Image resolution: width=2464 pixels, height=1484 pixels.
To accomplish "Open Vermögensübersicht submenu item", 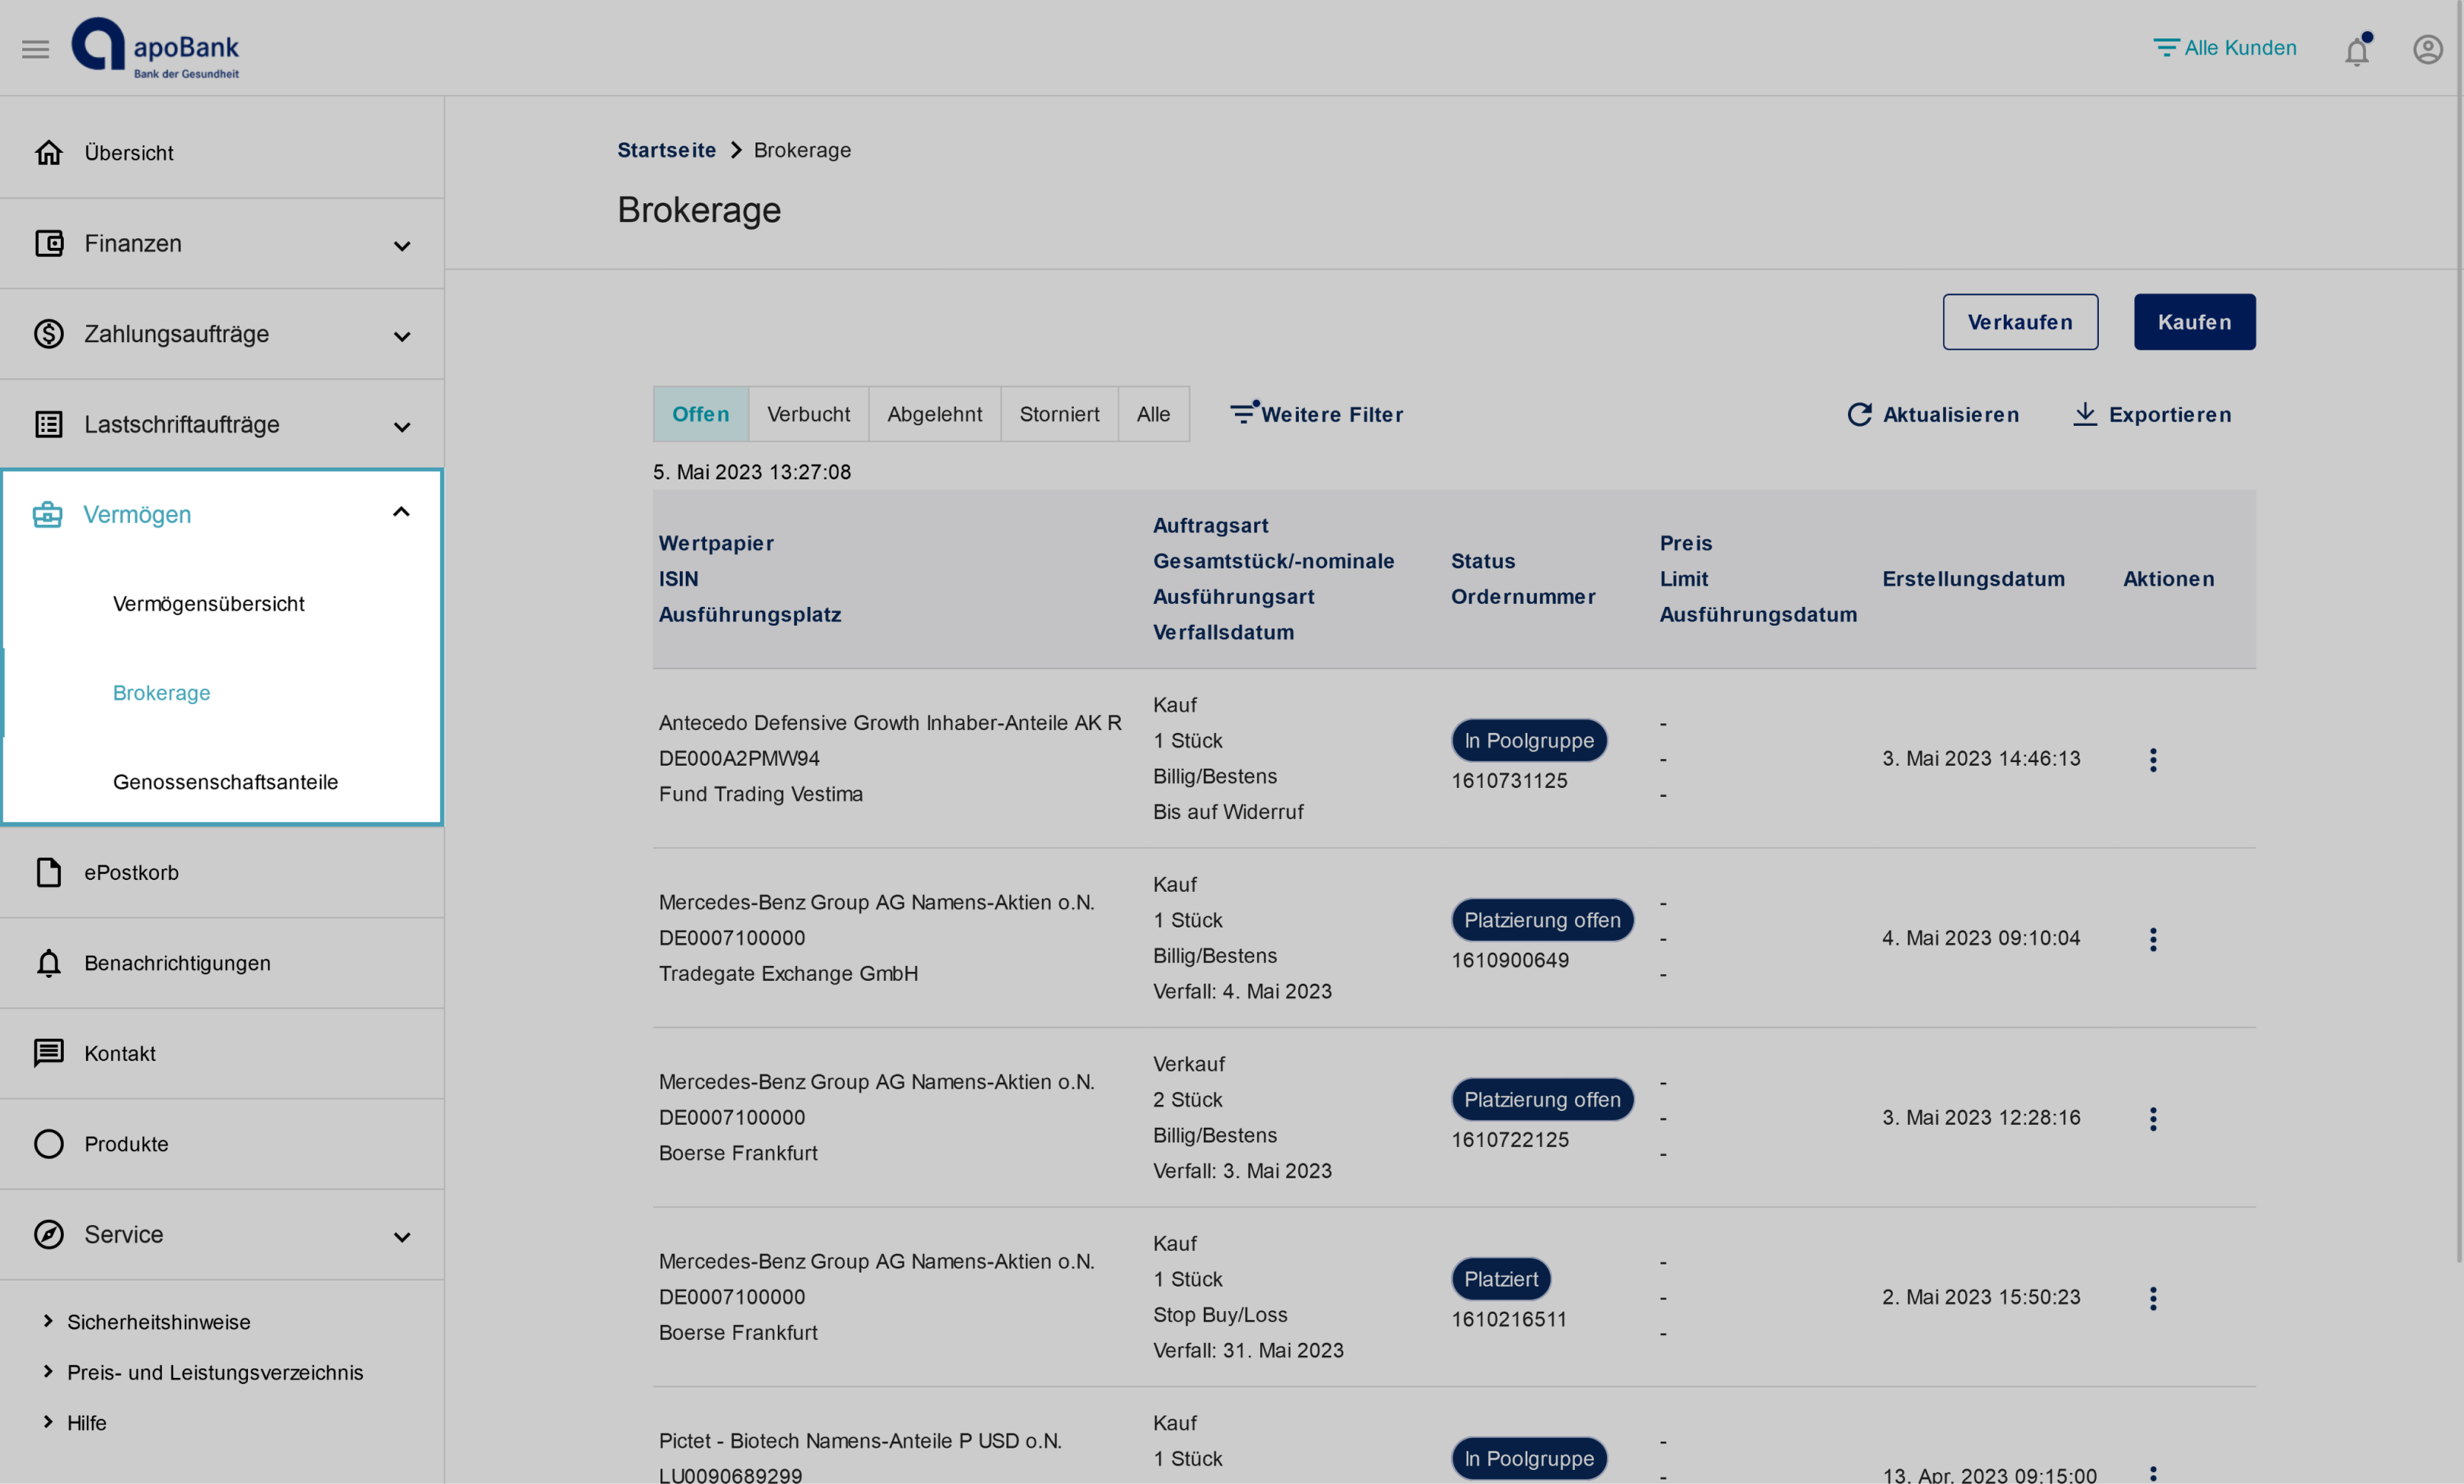I will [208, 604].
